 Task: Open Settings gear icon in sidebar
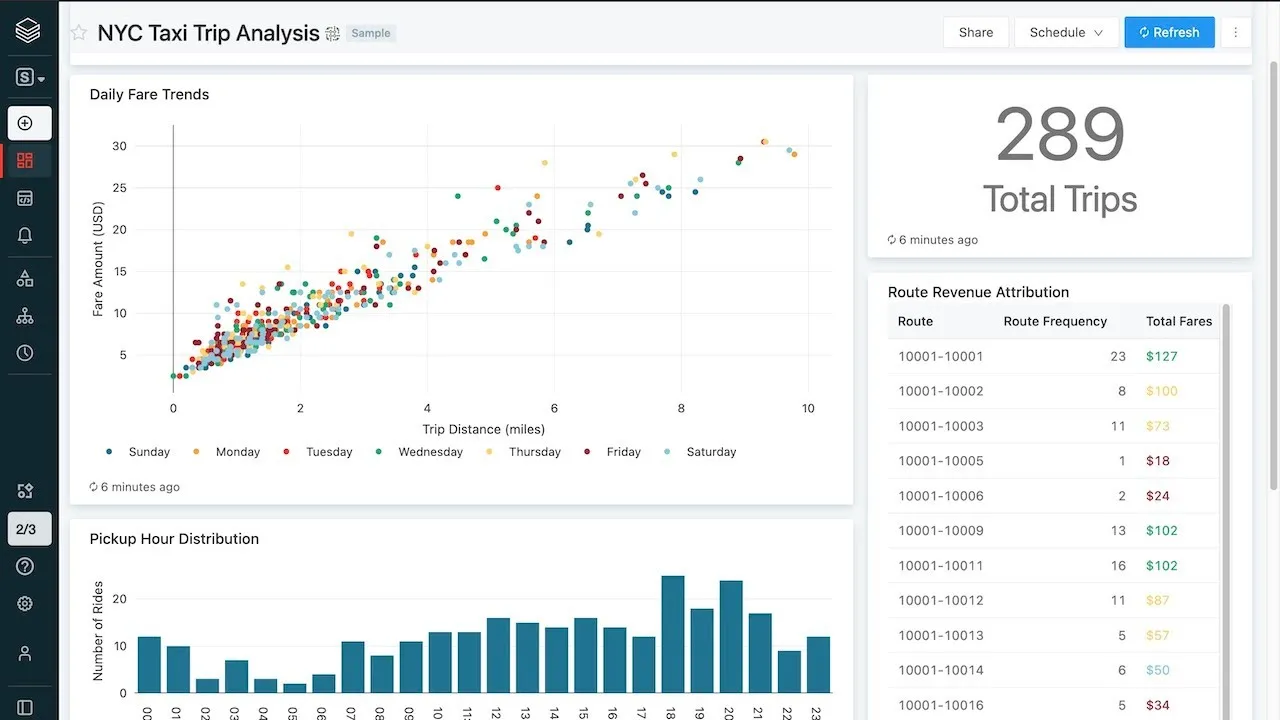click(x=25, y=604)
